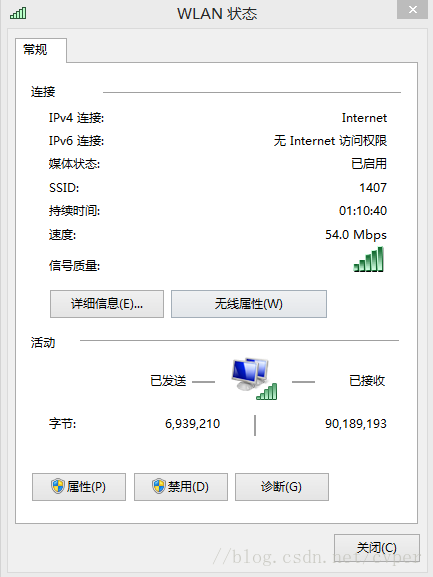
Task: Click the WLAN 状态 title text
Action: coord(217,14)
